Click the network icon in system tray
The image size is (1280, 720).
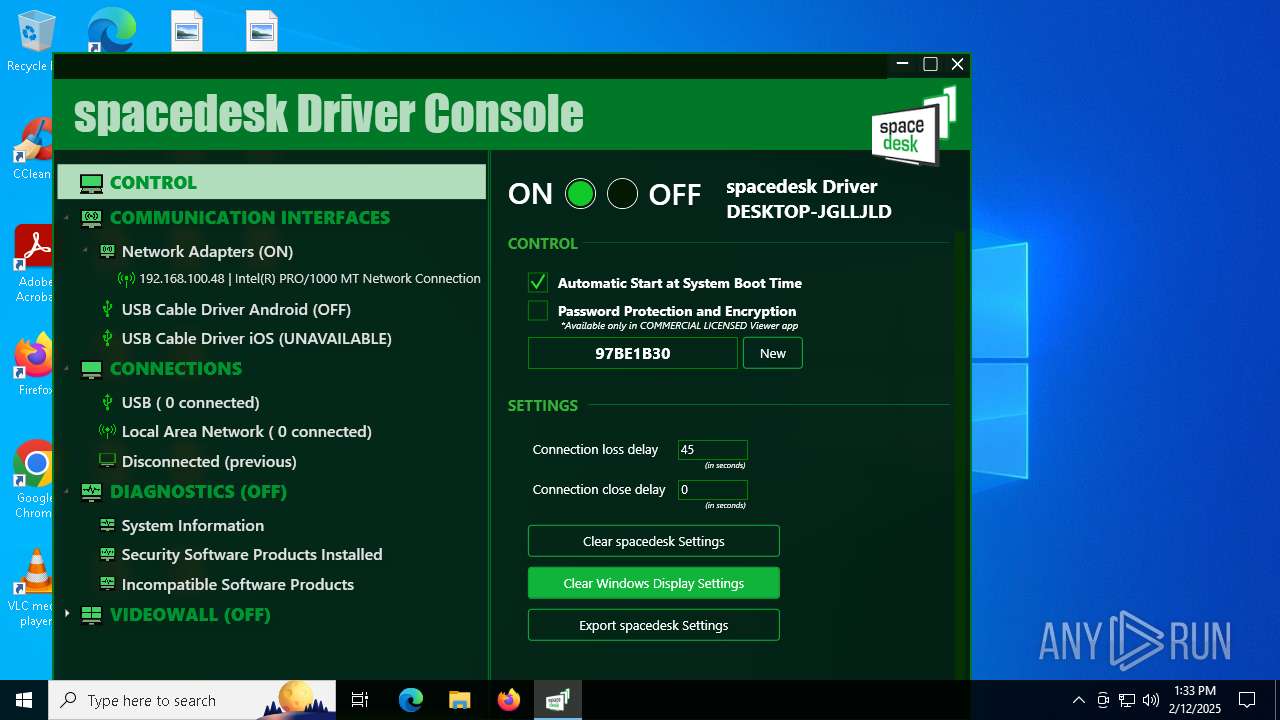1127,700
